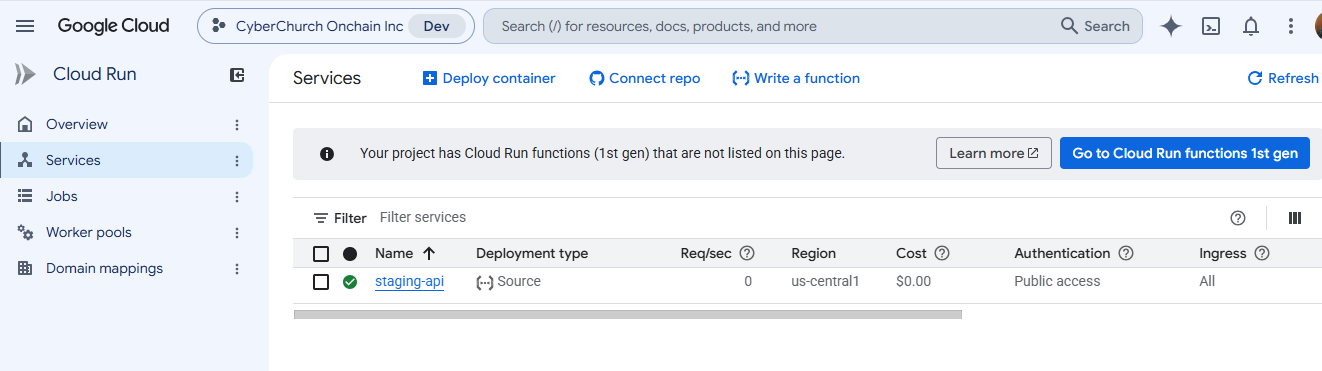The width and height of the screenshot is (1322, 371).
Task: Click the Deployment type column header
Action: [532, 254]
